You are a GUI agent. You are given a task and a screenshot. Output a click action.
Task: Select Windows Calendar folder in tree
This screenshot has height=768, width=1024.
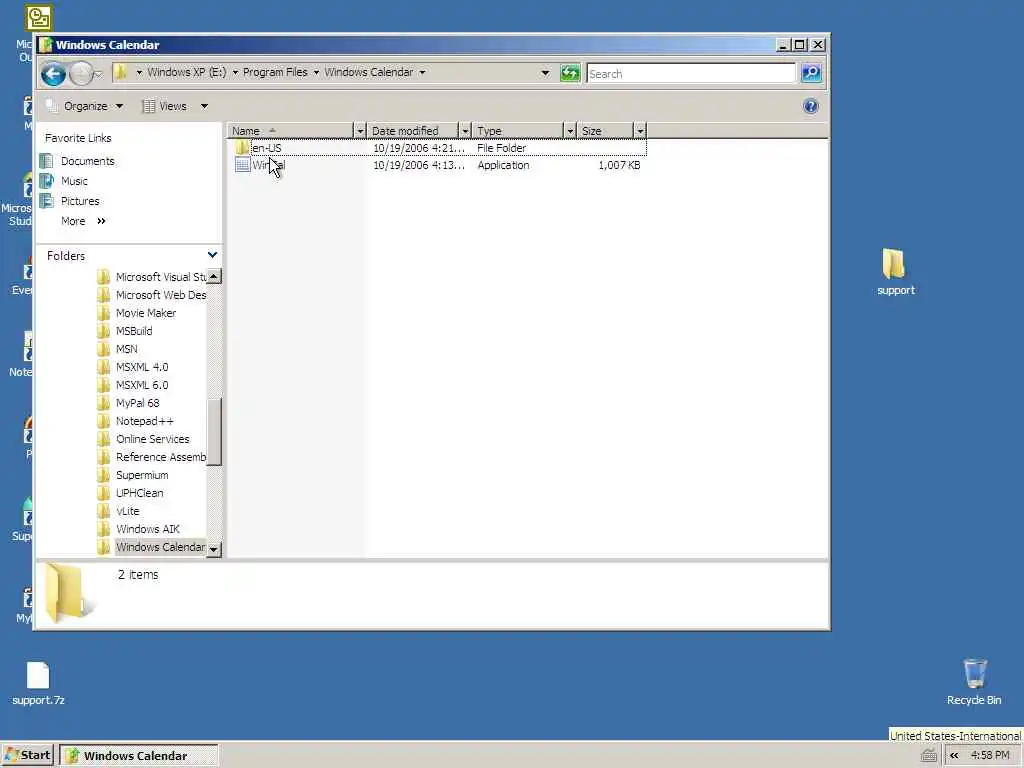pos(161,547)
